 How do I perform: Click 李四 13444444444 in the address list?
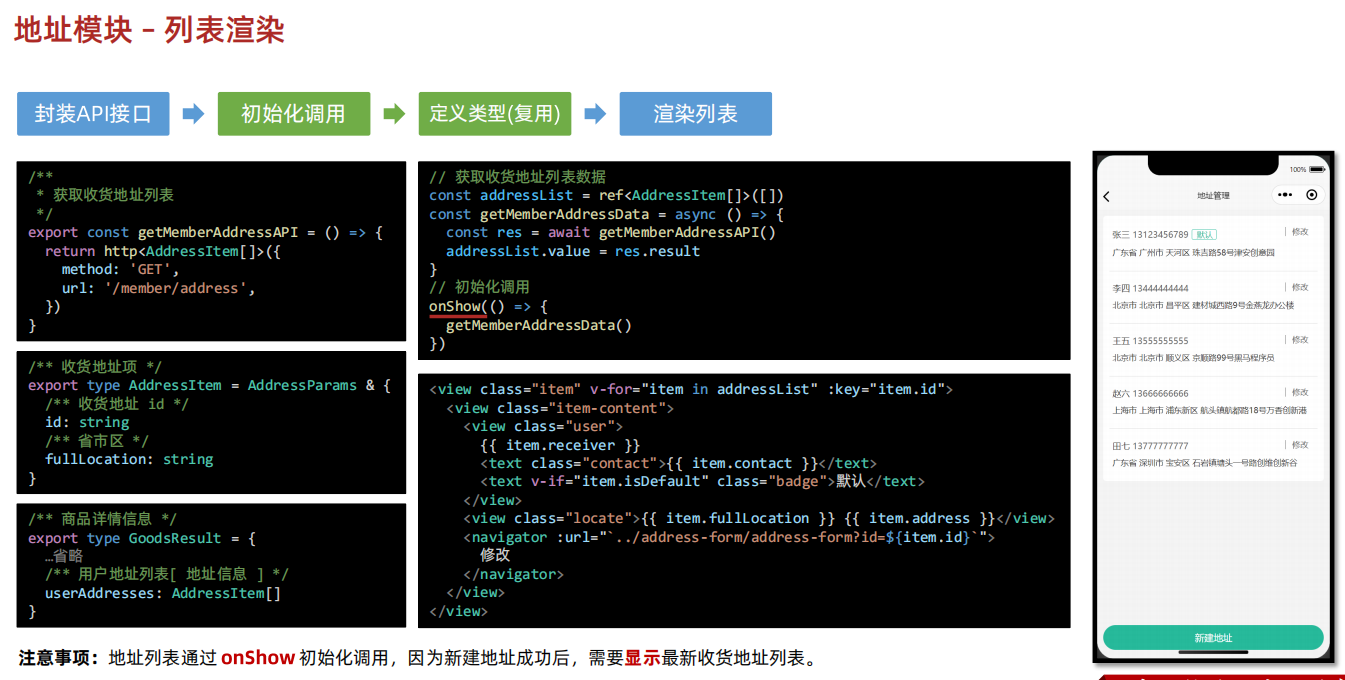(1150, 288)
